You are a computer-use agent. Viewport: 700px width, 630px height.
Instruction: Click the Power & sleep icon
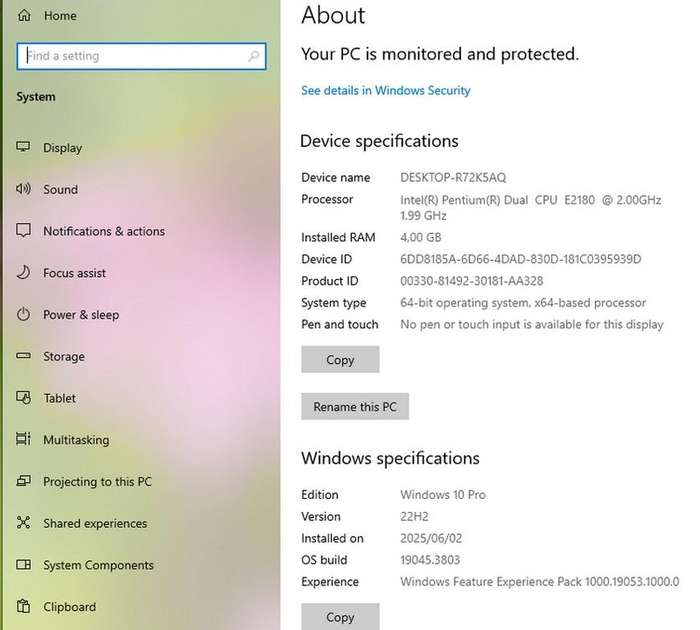(x=23, y=314)
